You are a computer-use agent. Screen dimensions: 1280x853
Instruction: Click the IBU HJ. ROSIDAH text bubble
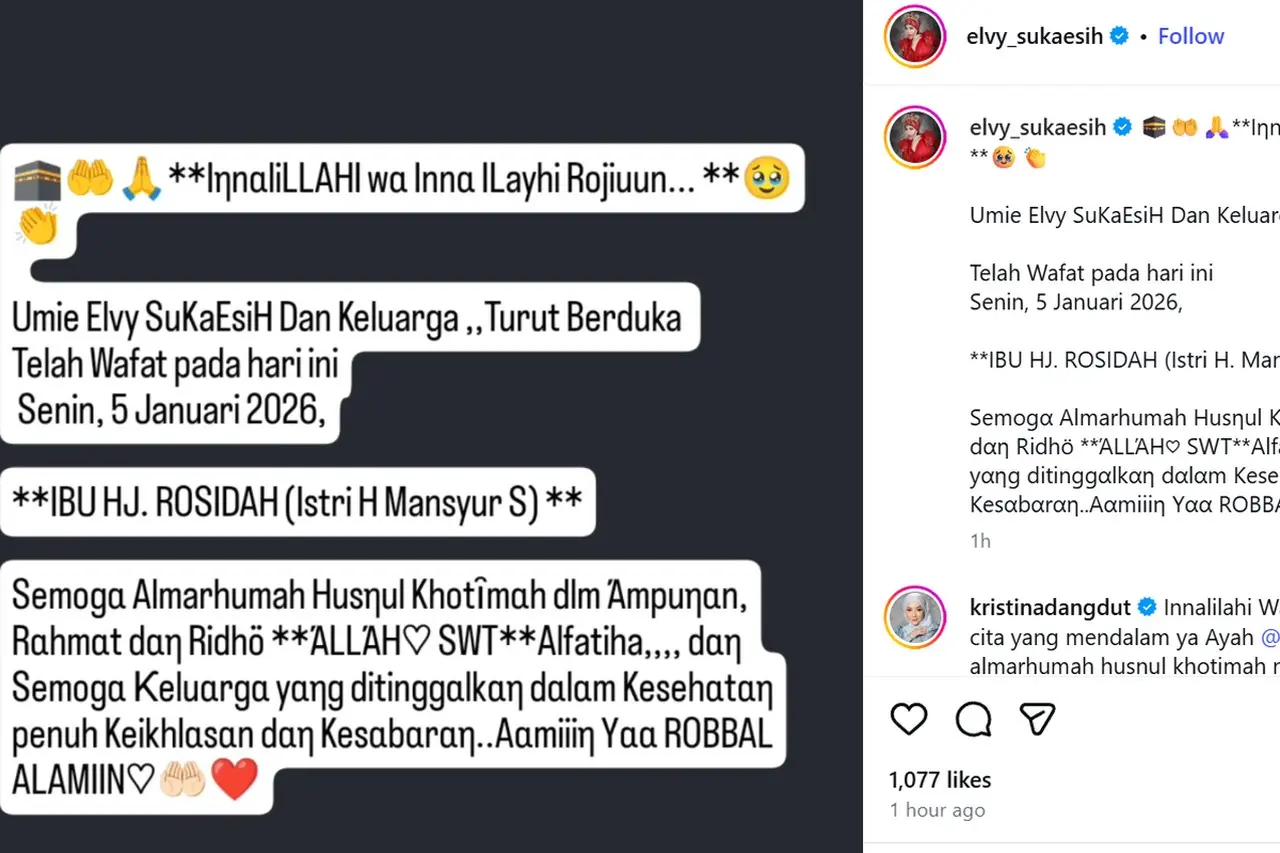[x=297, y=502]
